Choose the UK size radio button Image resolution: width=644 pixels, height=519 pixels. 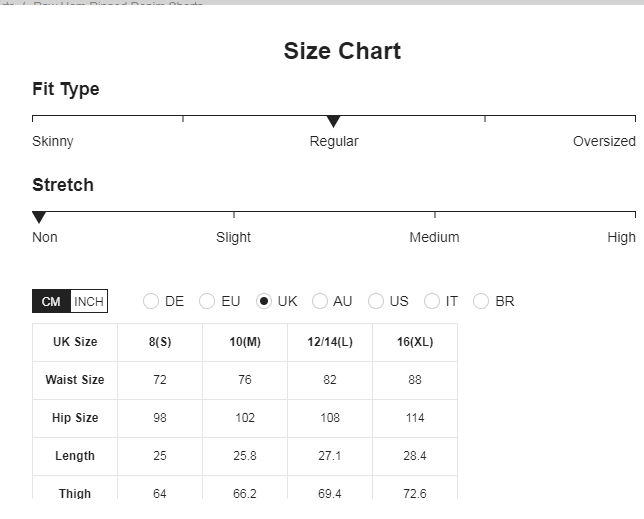click(264, 301)
